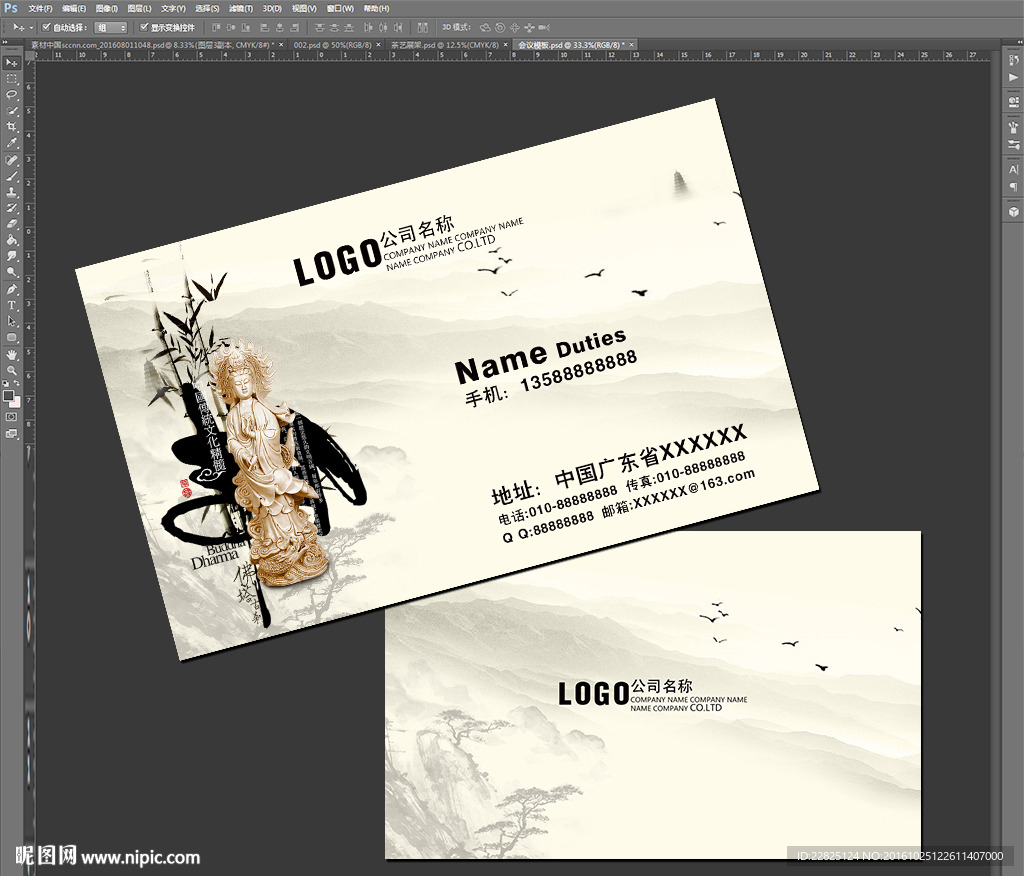Viewport: 1024px width, 876px height.
Task: Select the Rounded Rectangle shape tool
Action: [x=12, y=338]
